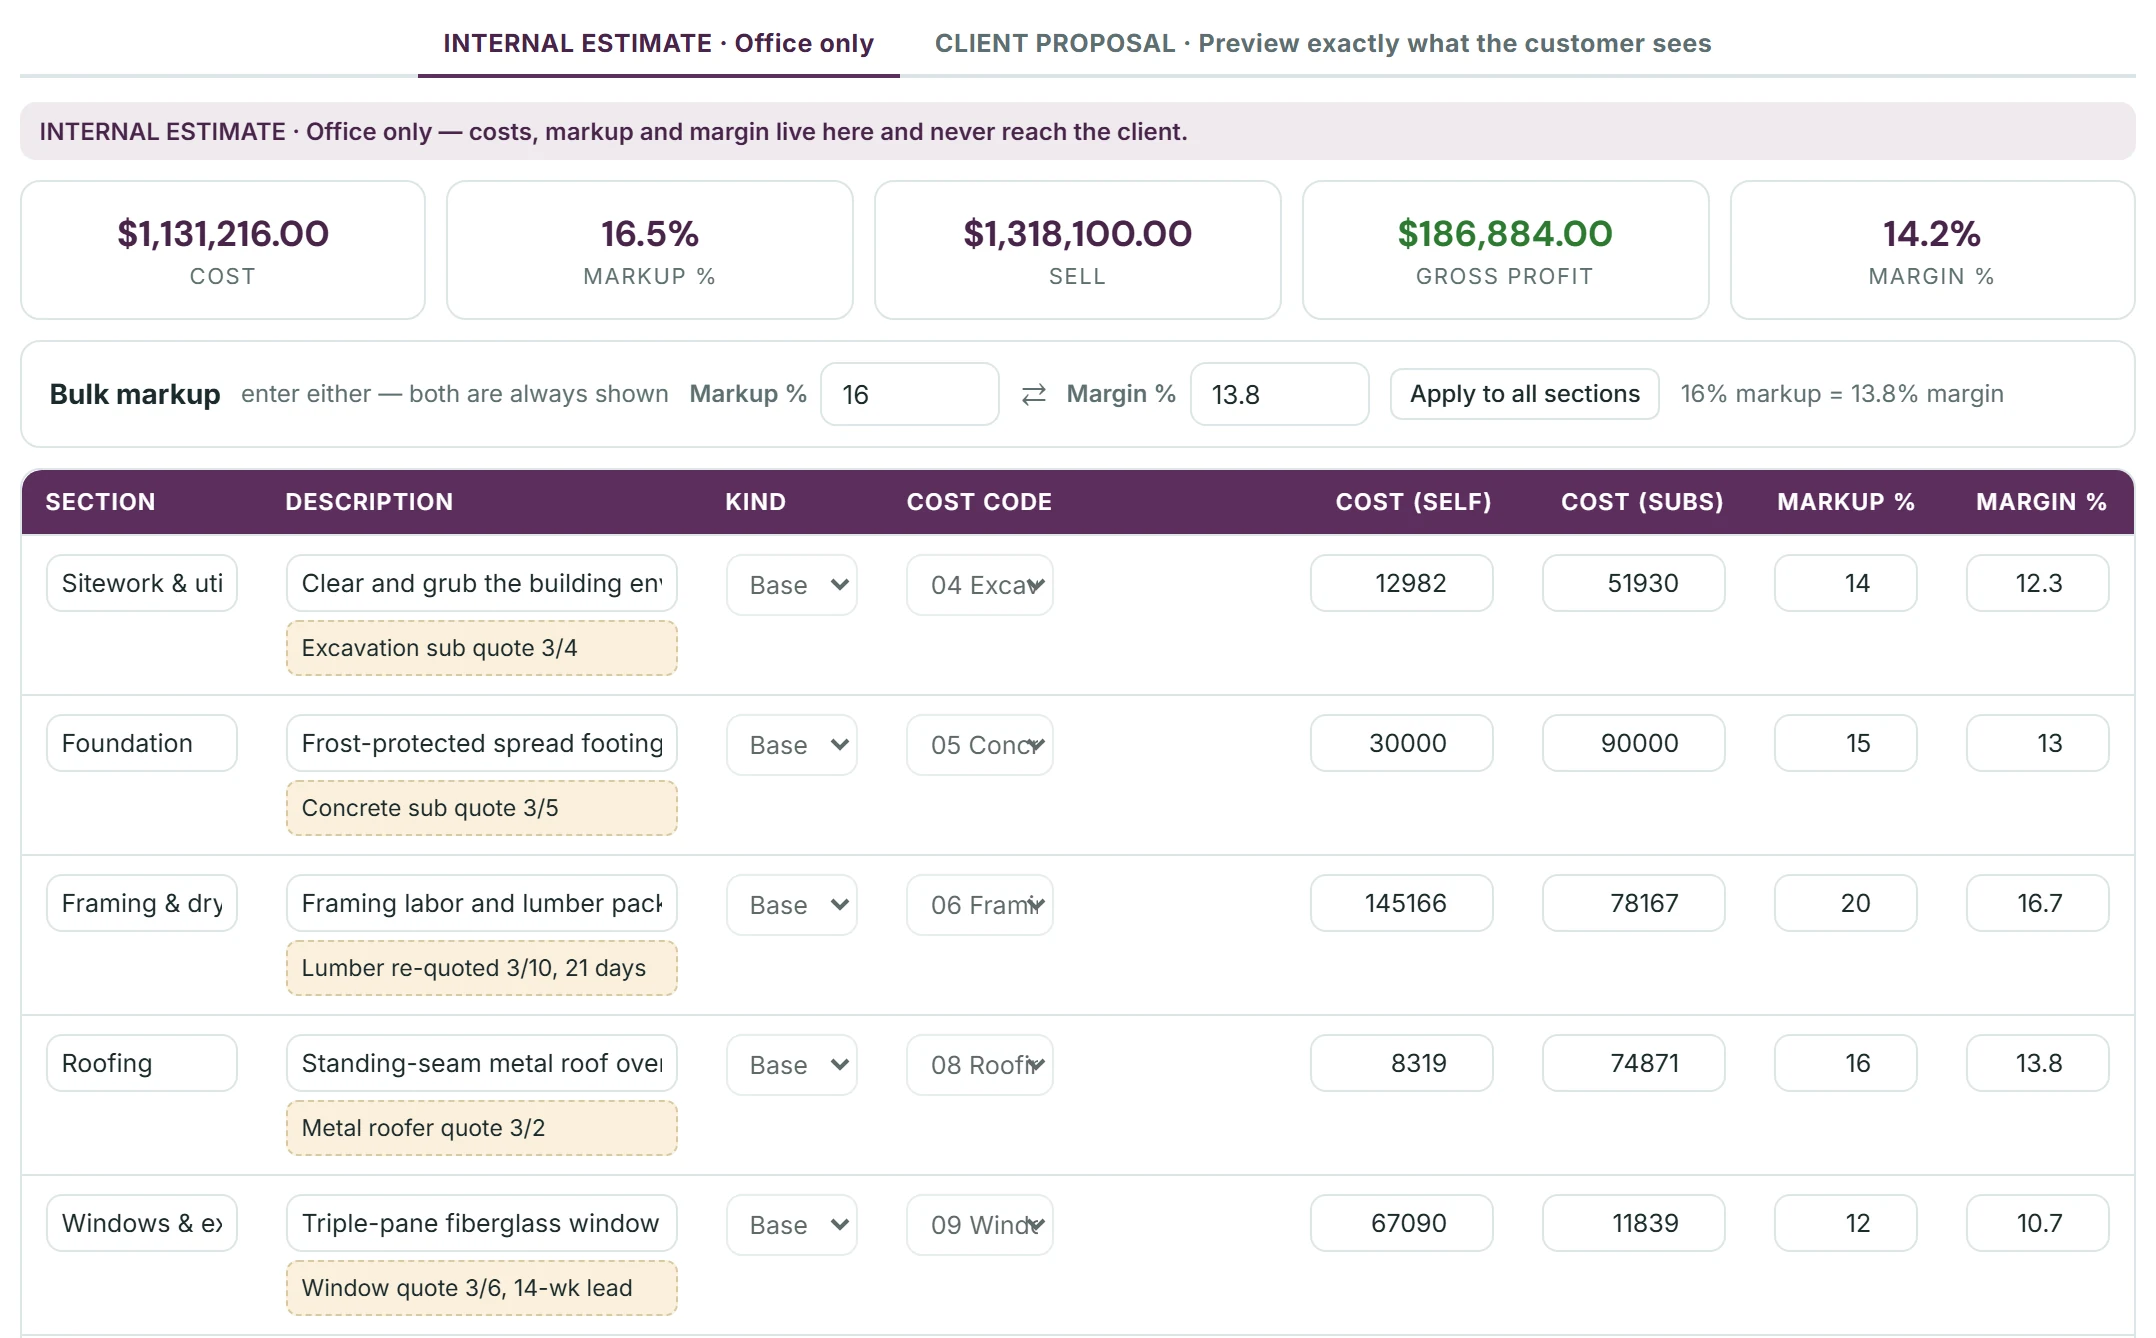
Task: Edit Windows margin value 10.7
Action: pyautogui.click(x=2038, y=1223)
